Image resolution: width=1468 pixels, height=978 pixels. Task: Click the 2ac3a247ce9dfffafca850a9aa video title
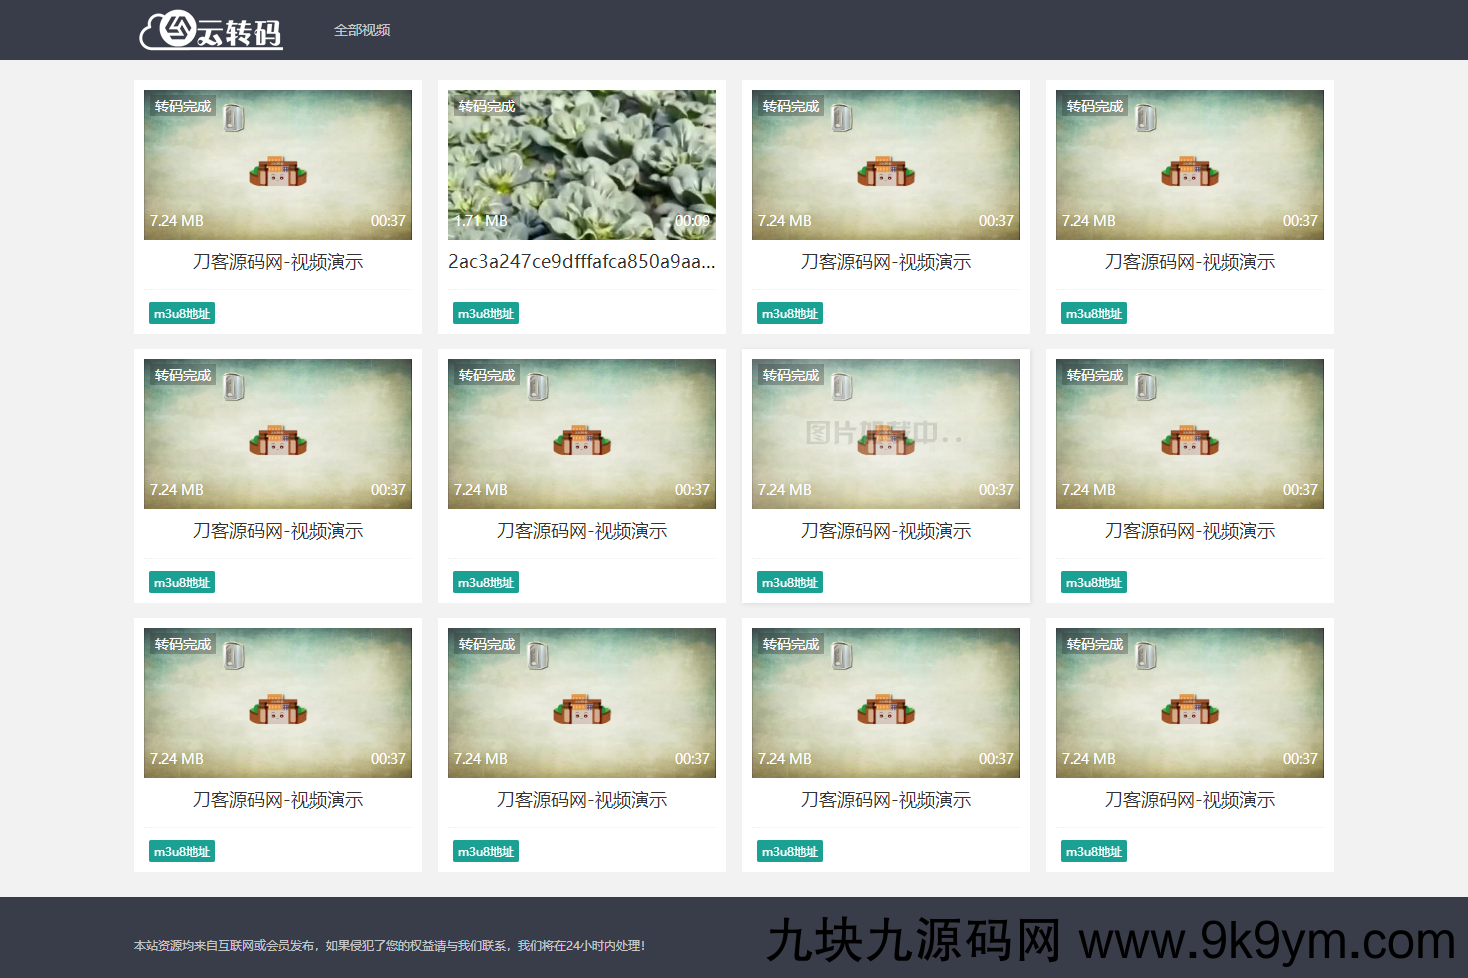[x=582, y=262]
